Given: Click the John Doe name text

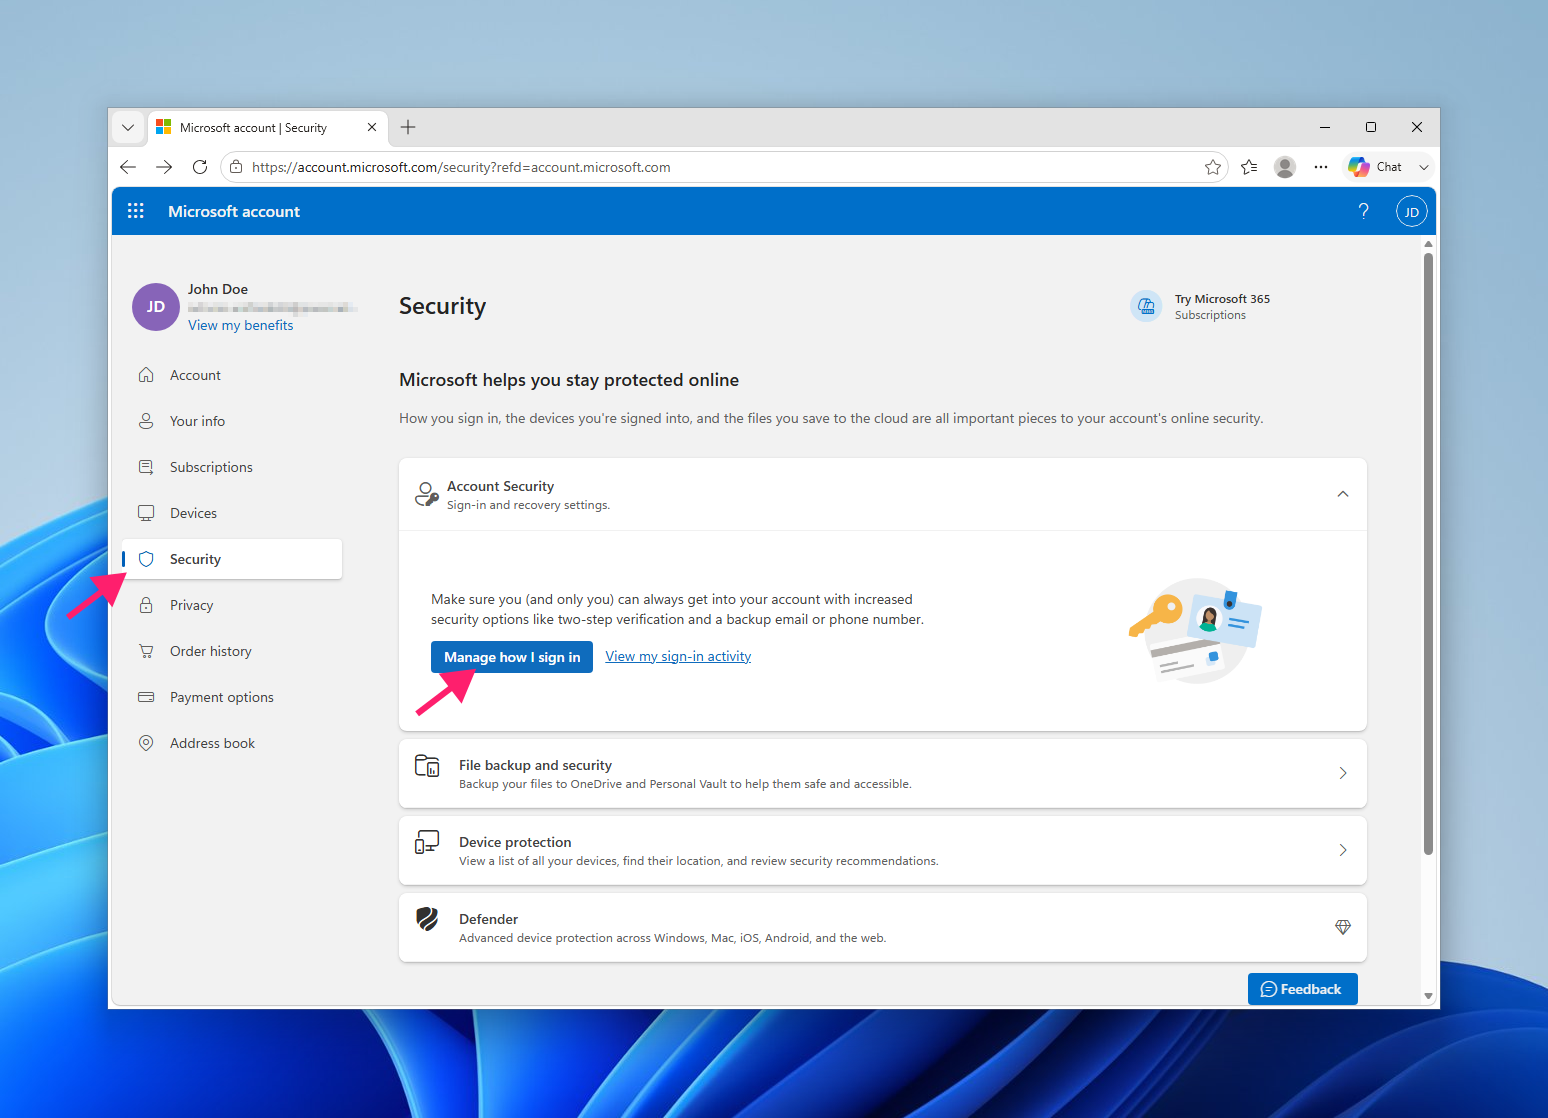Looking at the screenshot, I should click(218, 289).
